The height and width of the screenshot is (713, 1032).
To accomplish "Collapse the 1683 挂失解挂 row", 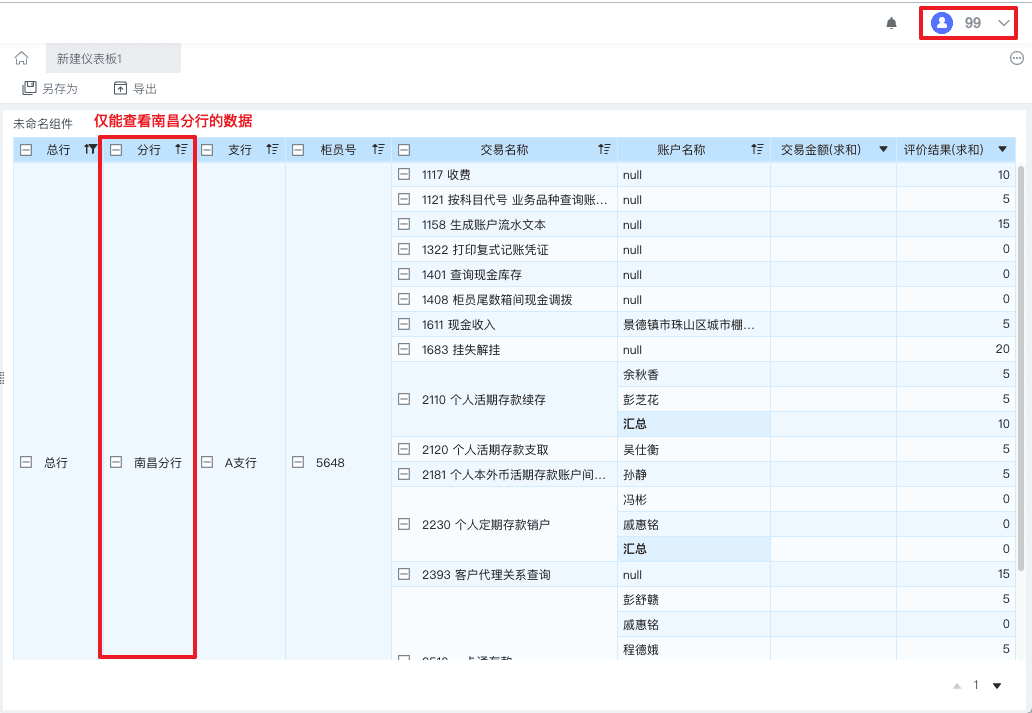I will click(x=404, y=349).
